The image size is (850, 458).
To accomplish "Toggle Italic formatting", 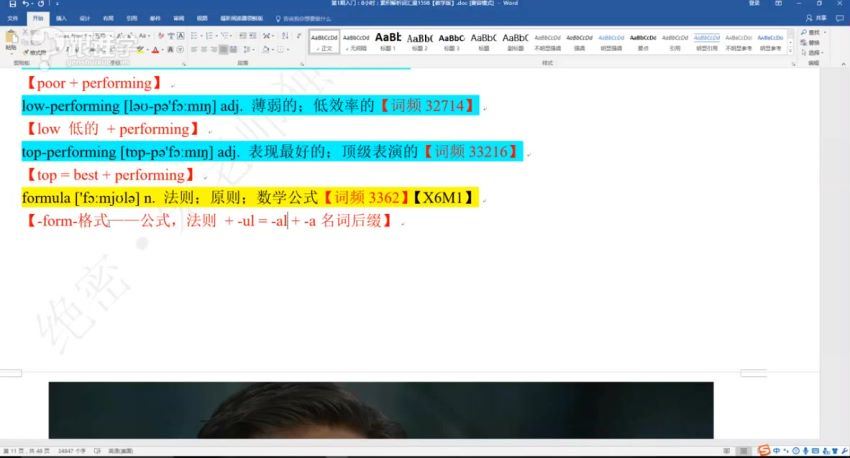I will pyautogui.click(x=68, y=50).
